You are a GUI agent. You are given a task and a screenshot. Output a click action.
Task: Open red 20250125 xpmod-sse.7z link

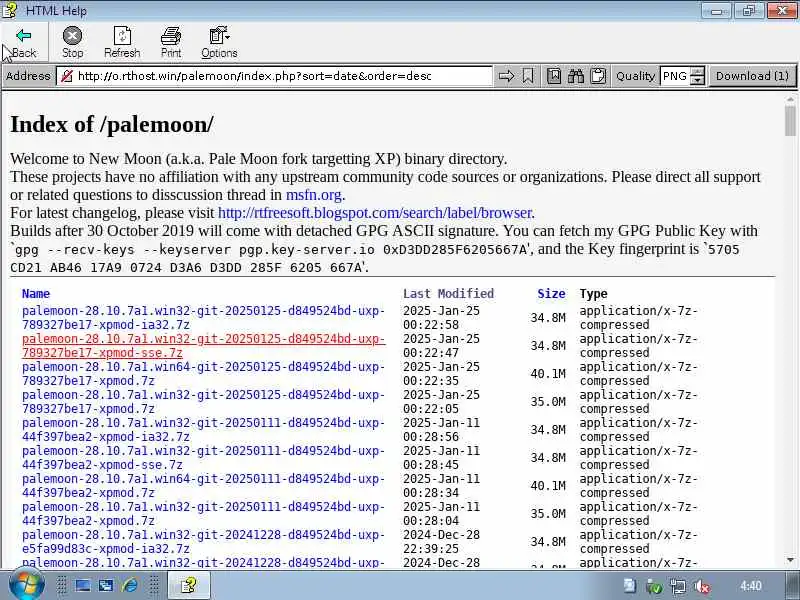coord(203,345)
